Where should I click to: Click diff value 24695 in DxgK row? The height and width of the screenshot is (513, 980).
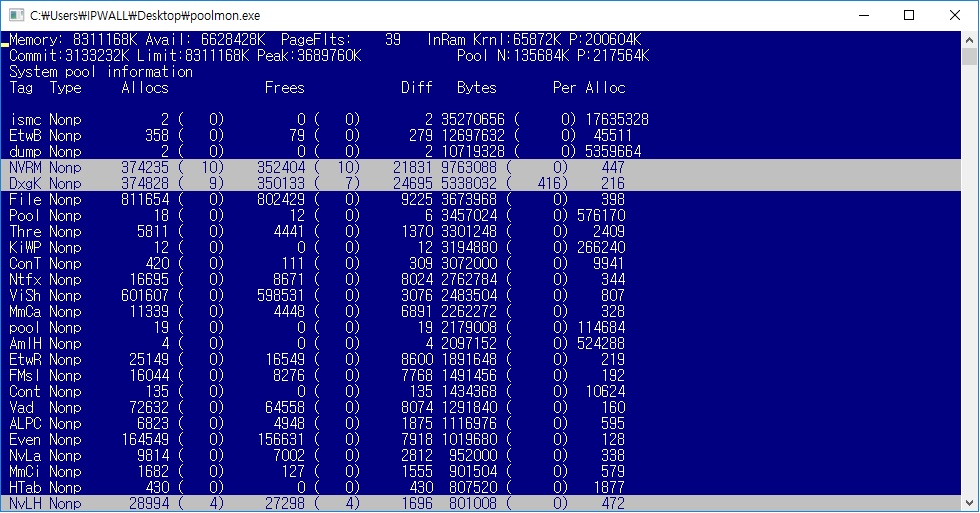[413, 184]
